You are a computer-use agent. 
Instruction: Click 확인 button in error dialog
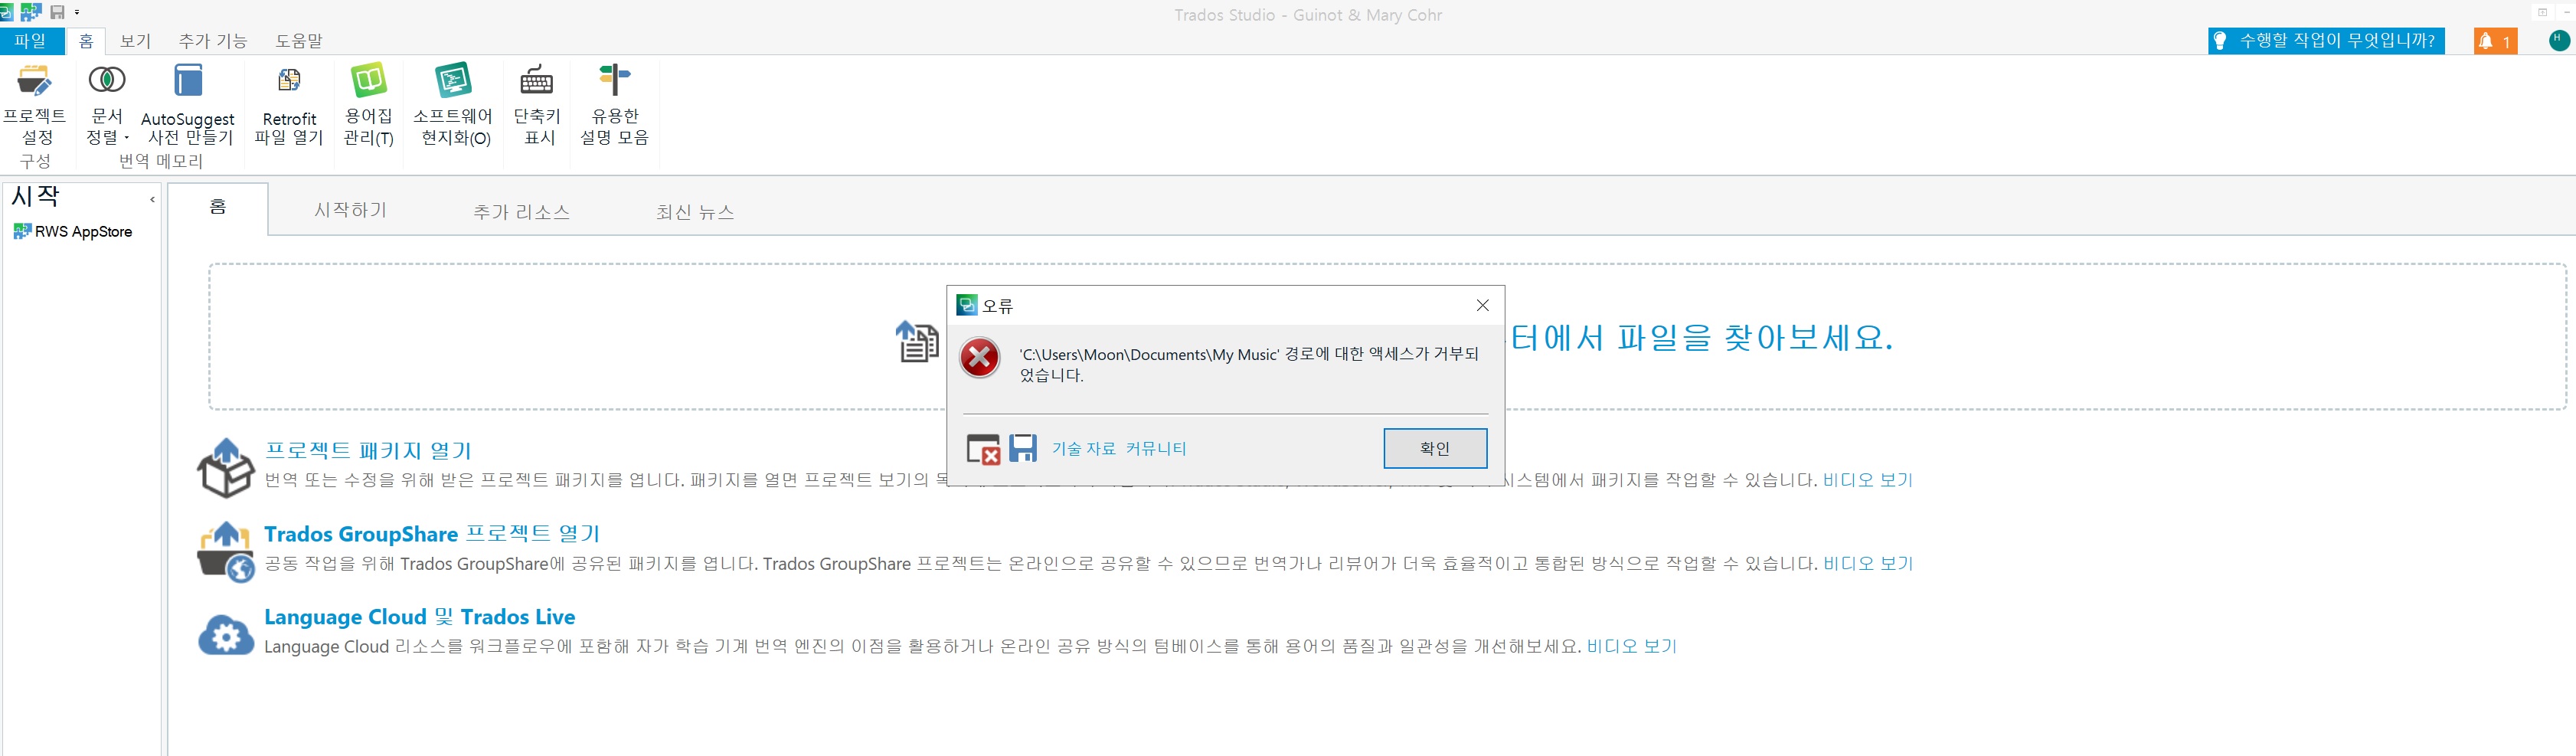[1435, 448]
